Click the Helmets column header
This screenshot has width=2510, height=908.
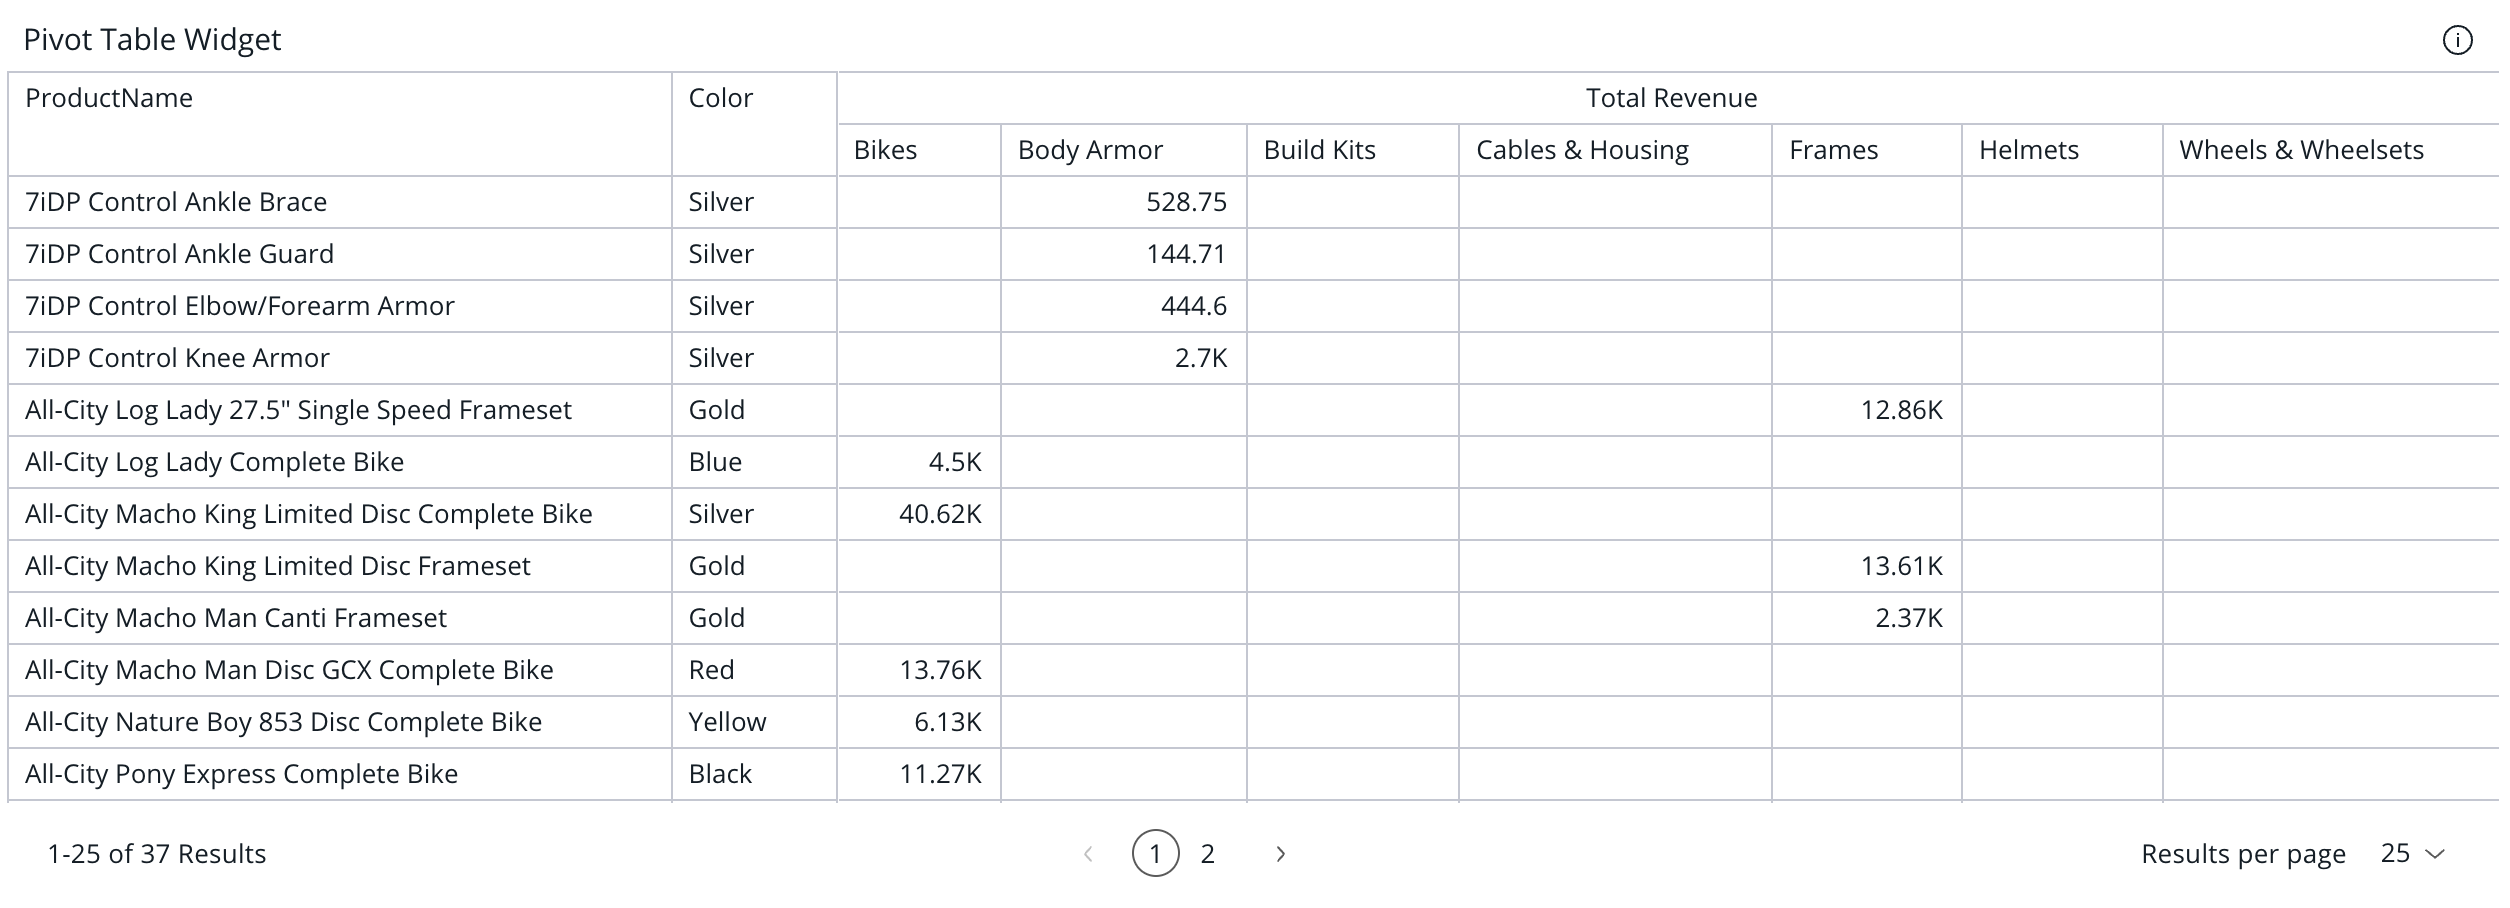[x=2028, y=150]
